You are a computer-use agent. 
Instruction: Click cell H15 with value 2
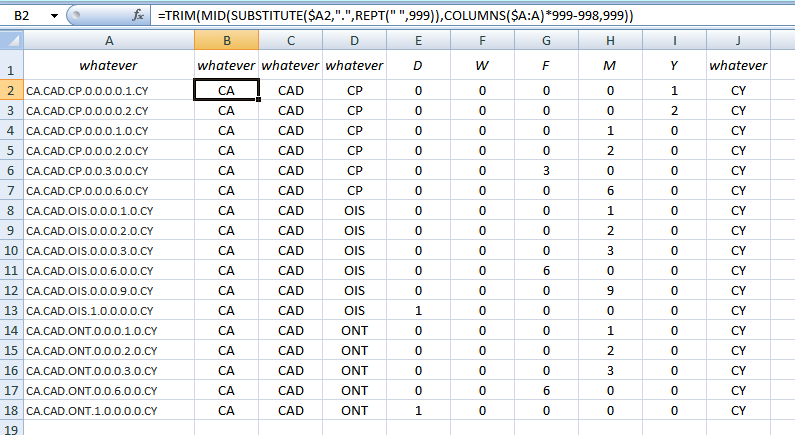click(x=610, y=351)
